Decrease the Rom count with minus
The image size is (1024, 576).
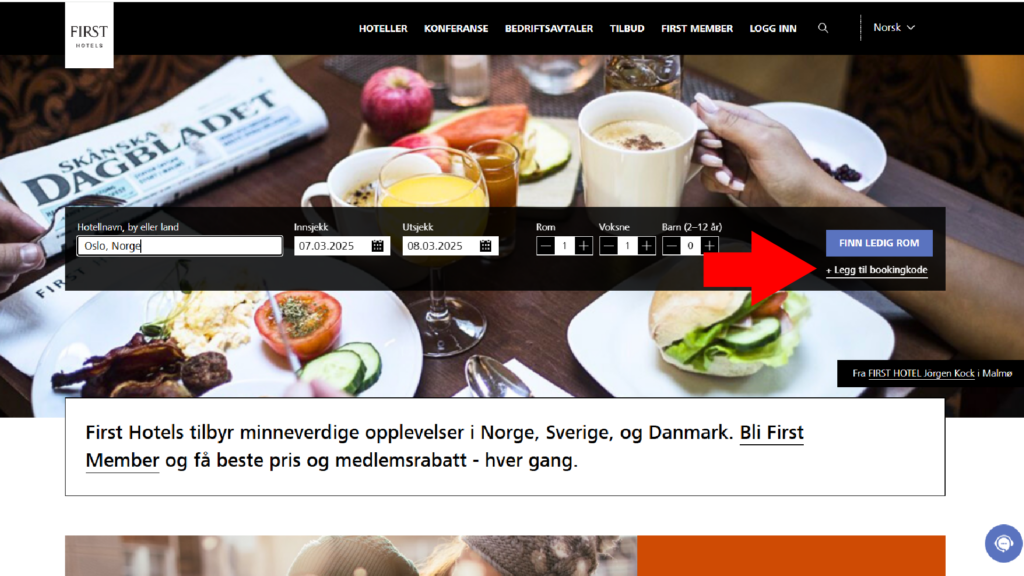tap(545, 246)
